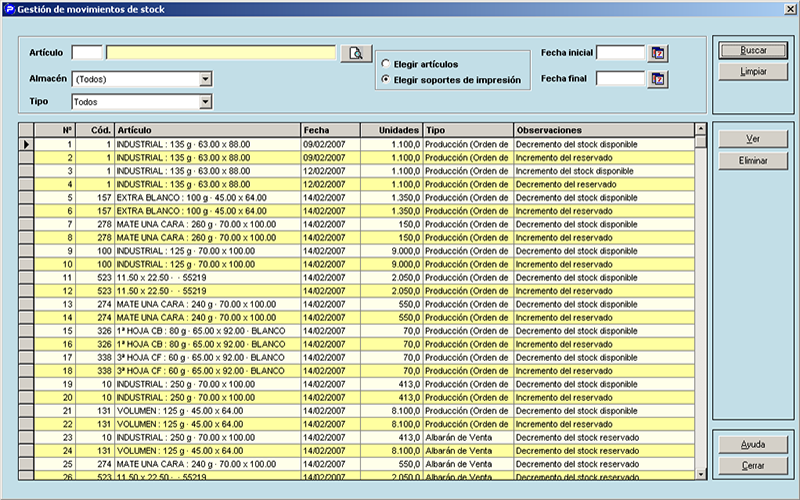This screenshot has width=800, height=500.
Task: Focus the Artículo code input field
Action: point(87,53)
